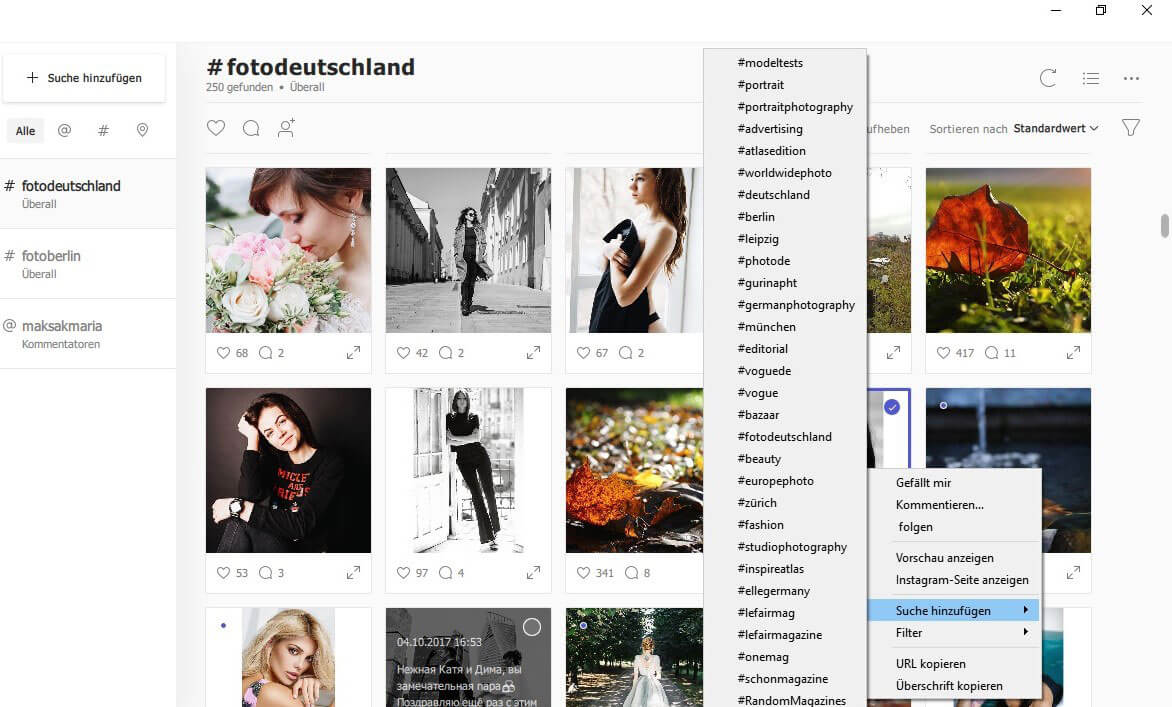1172x707 pixels.
Task: Click the filter funnel icon
Action: point(1131,128)
